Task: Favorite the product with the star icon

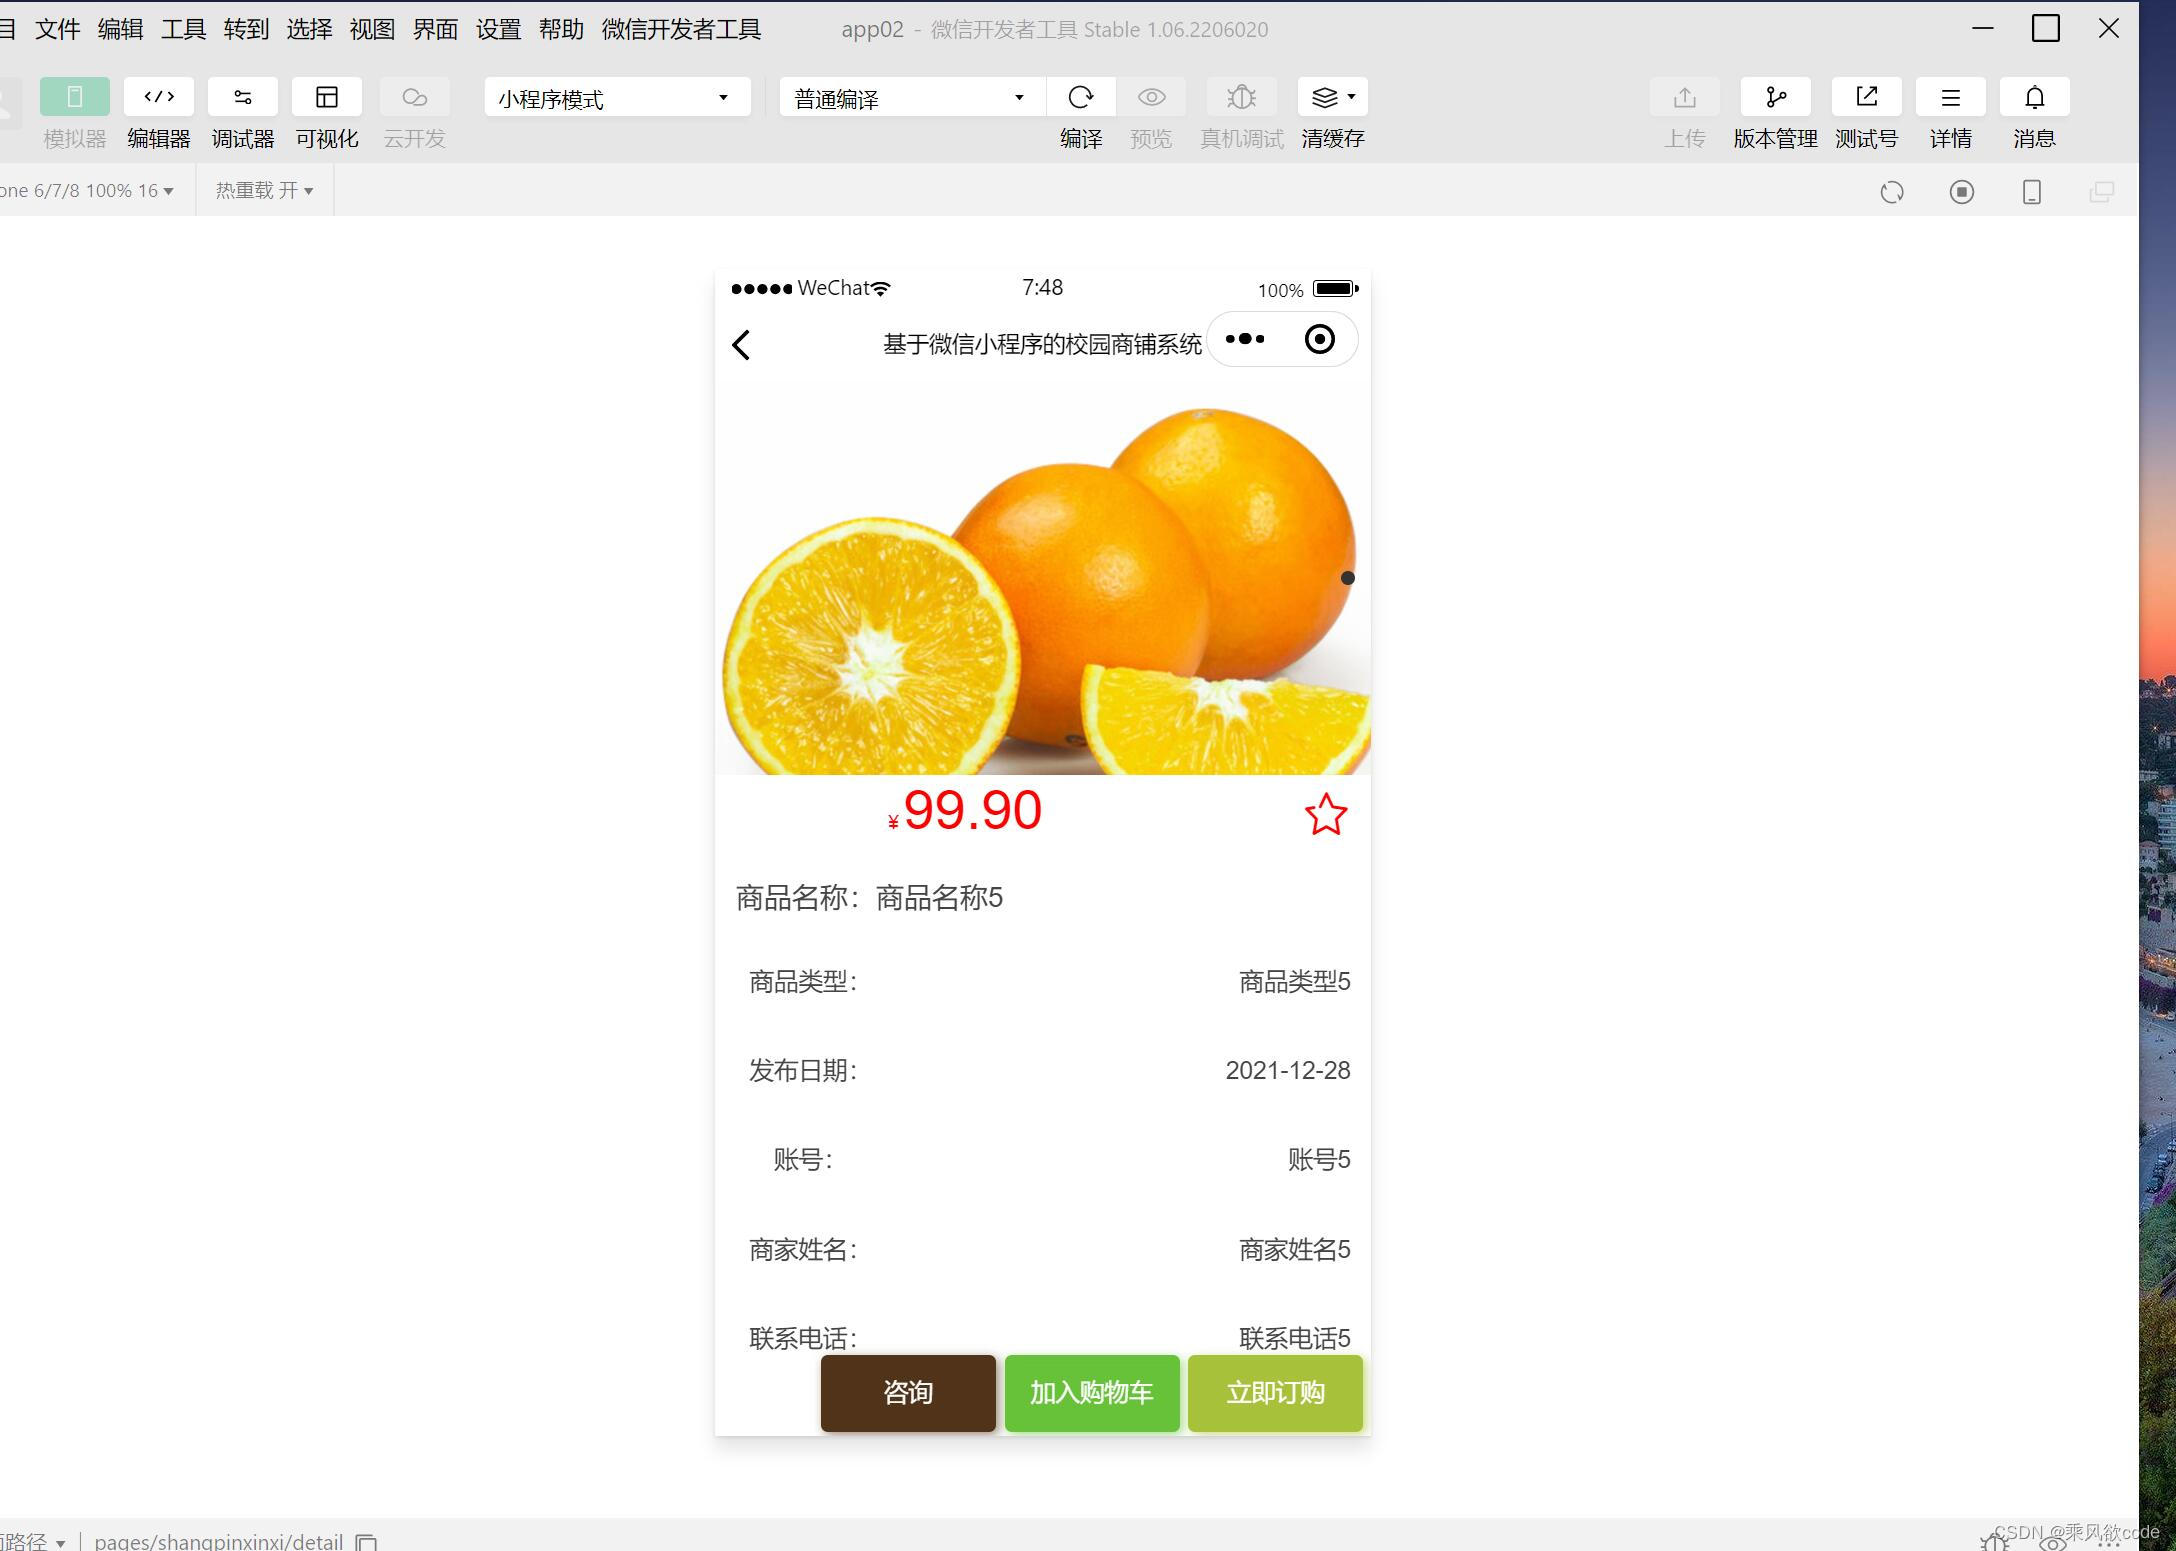Action: pos(1326,815)
